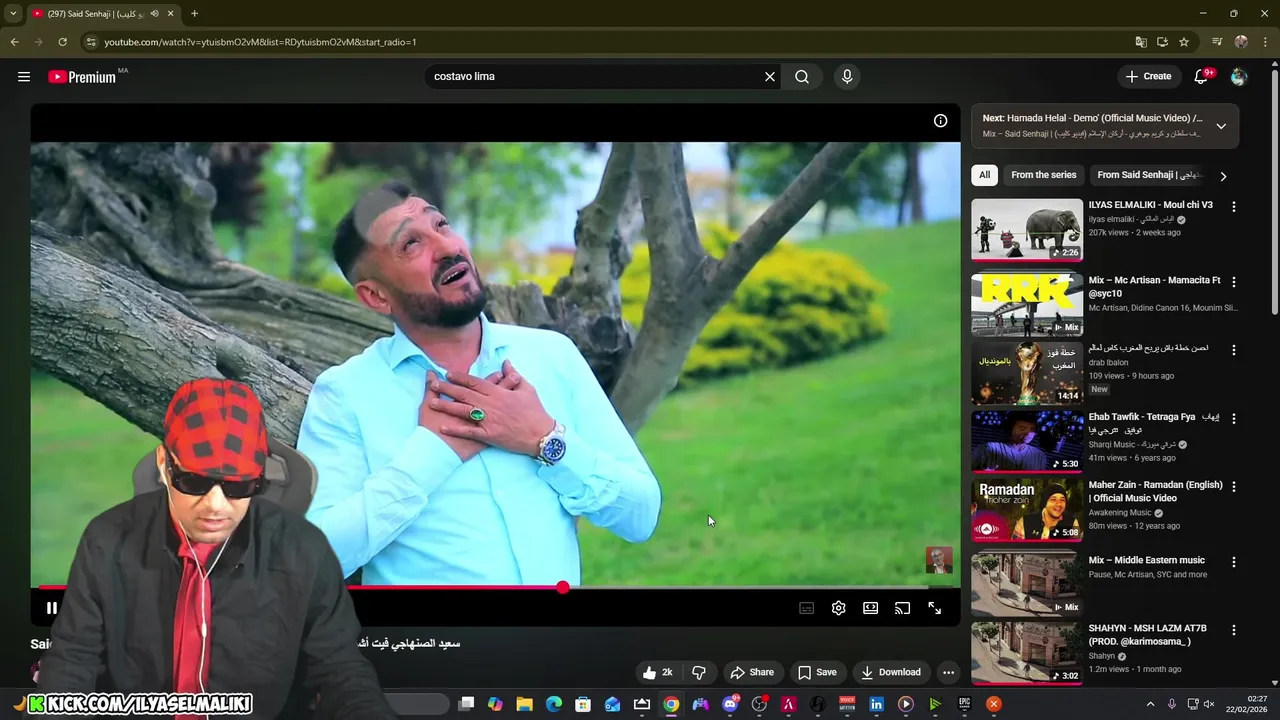Open options for Mc Artisan Mamacita mix
Image resolution: width=1280 pixels, height=720 pixels.
1233,282
